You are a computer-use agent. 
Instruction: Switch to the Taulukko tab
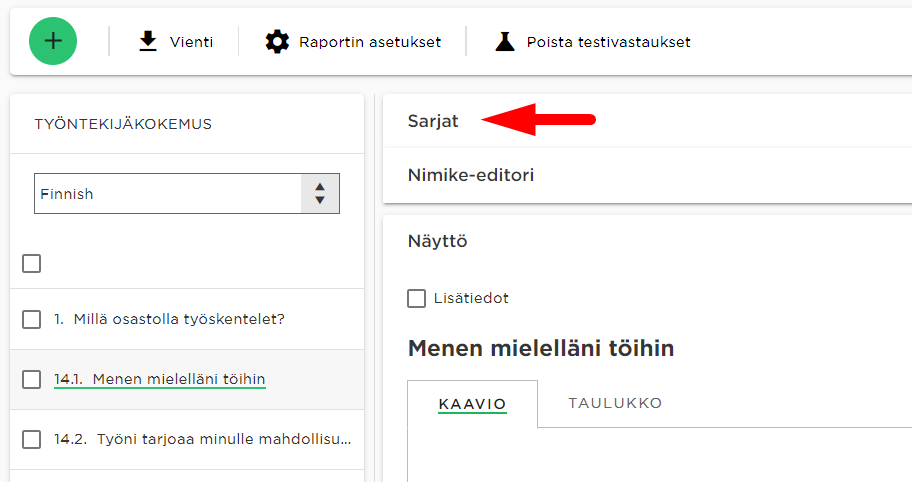pos(615,403)
